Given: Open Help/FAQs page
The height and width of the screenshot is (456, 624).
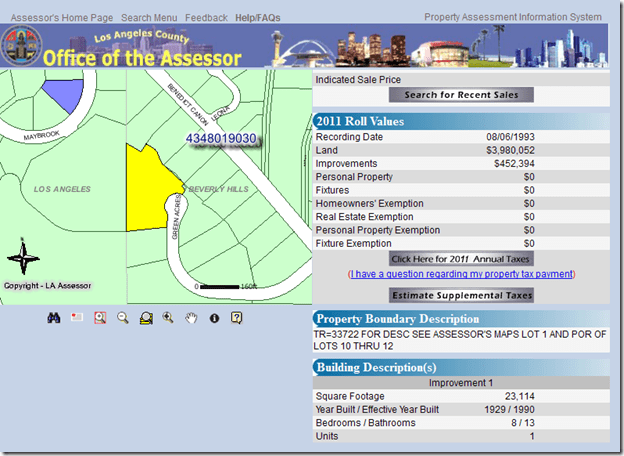Looking at the screenshot, I should [259, 18].
